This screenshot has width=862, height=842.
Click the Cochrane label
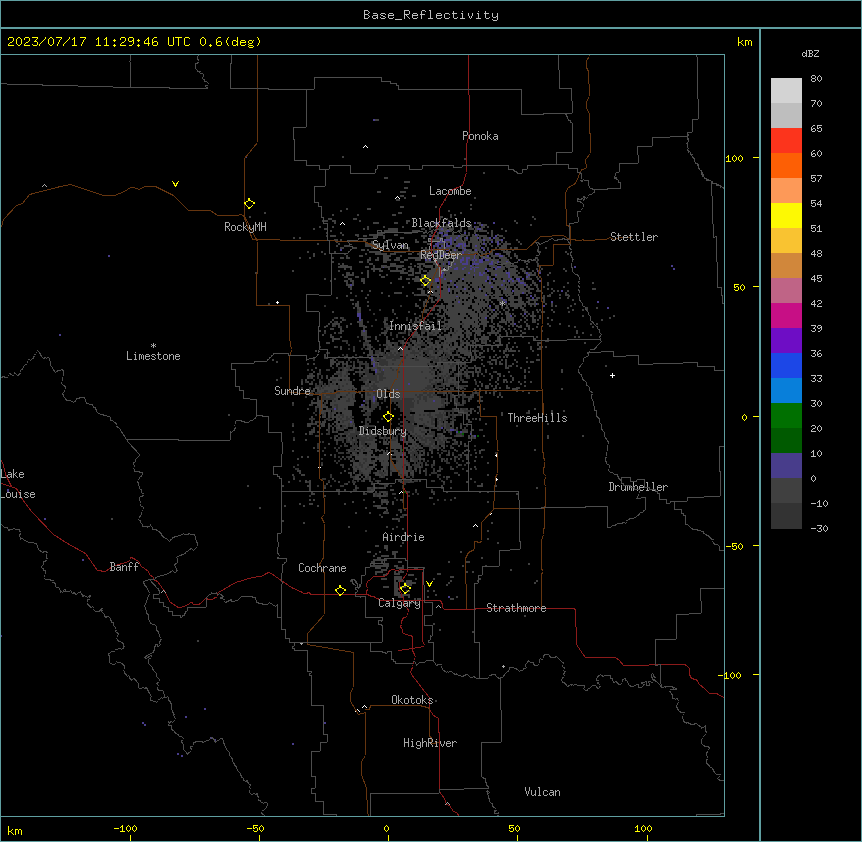322,568
